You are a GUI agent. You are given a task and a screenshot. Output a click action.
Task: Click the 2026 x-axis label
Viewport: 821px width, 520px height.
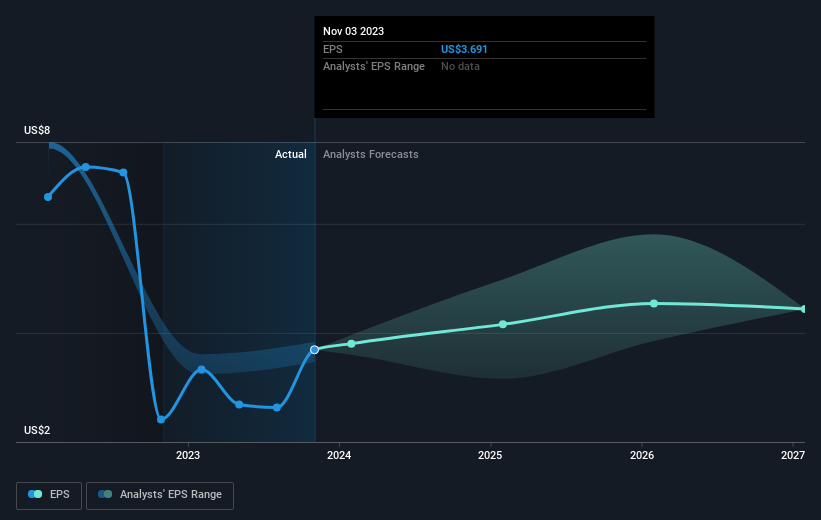(x=642, y=456)
